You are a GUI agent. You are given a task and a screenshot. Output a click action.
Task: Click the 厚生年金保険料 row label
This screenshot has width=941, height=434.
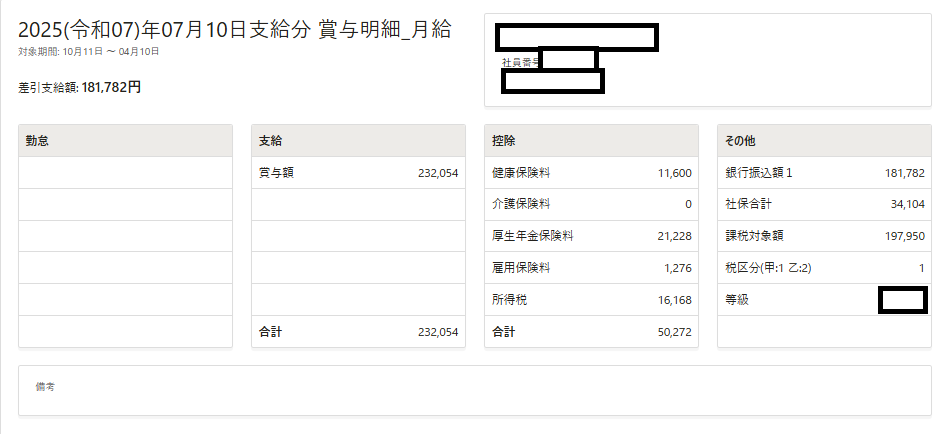pos(532,236)
